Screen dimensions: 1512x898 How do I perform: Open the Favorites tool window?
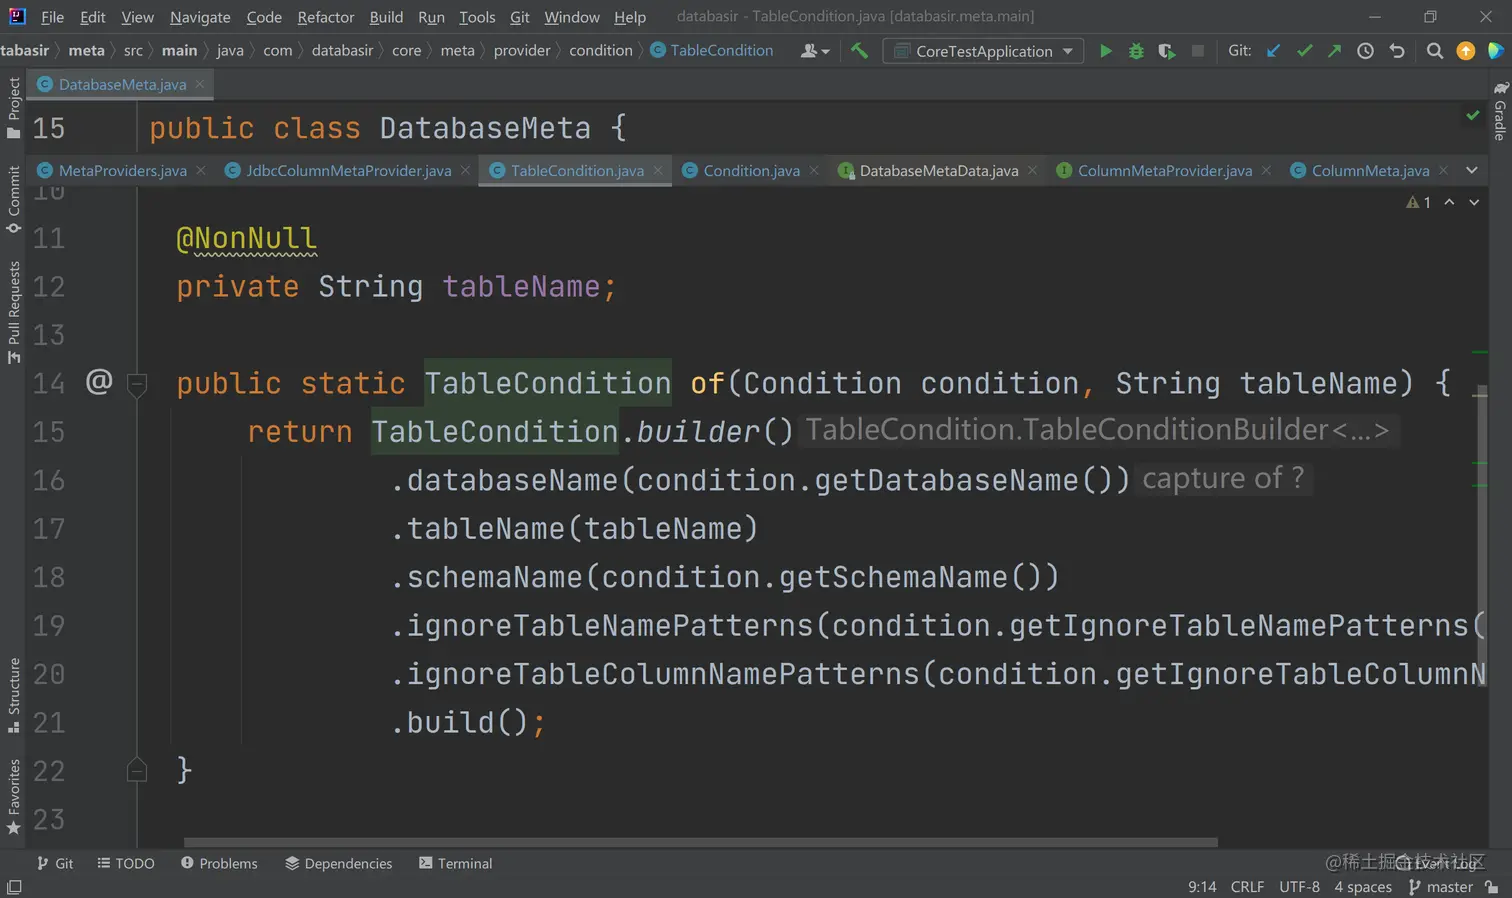(x=14, y=796)
